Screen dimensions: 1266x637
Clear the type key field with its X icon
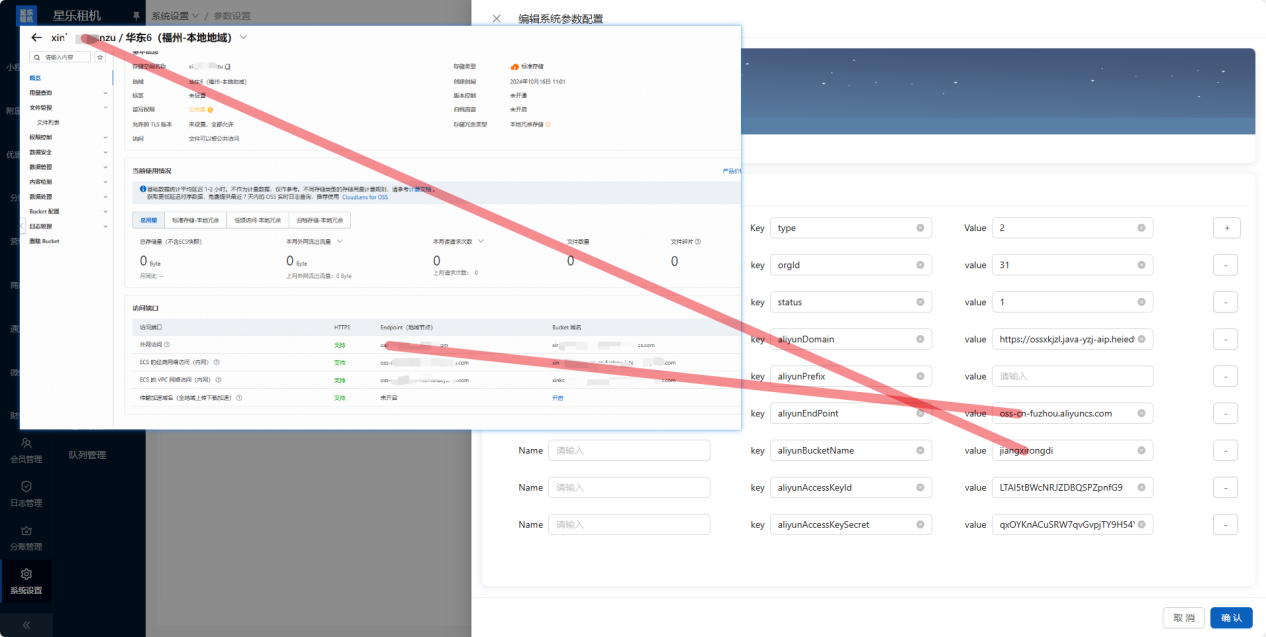pyautogui.click(x=920, y=228)
